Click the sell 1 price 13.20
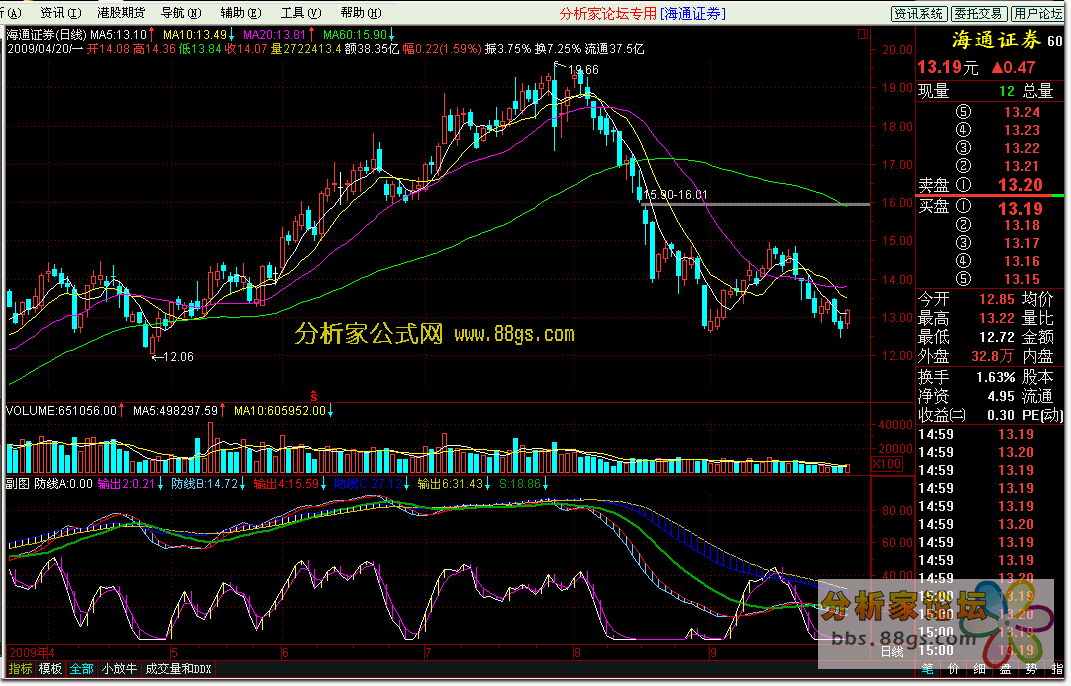 tap(1020, 185)
